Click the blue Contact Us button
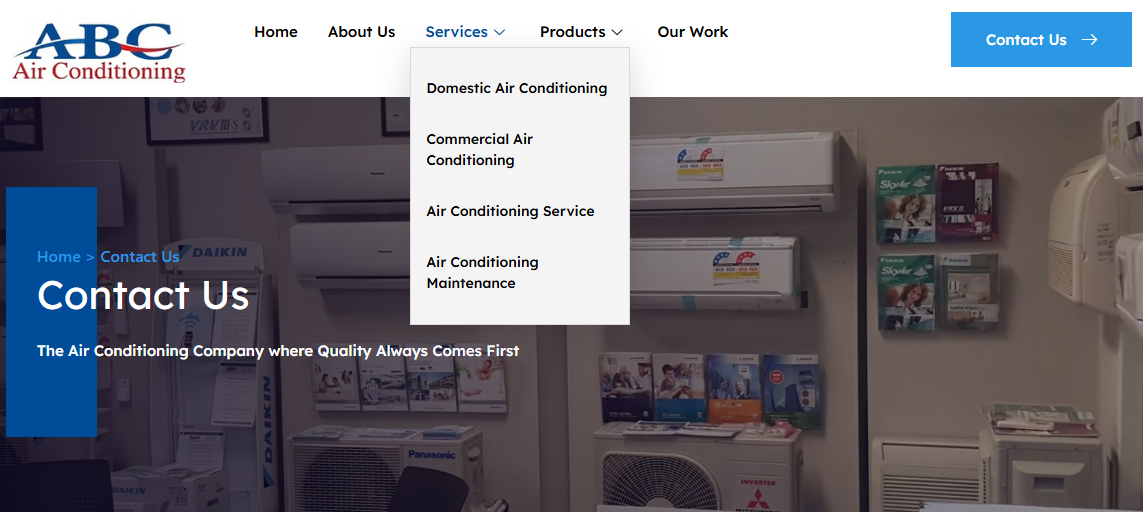The image size is (1143, 512). (1041, 39)
